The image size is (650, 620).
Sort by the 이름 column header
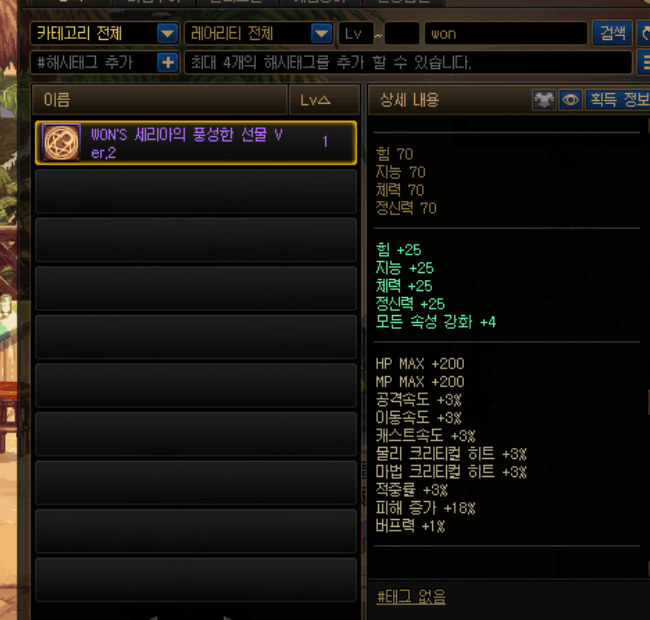tap(160, 100)
